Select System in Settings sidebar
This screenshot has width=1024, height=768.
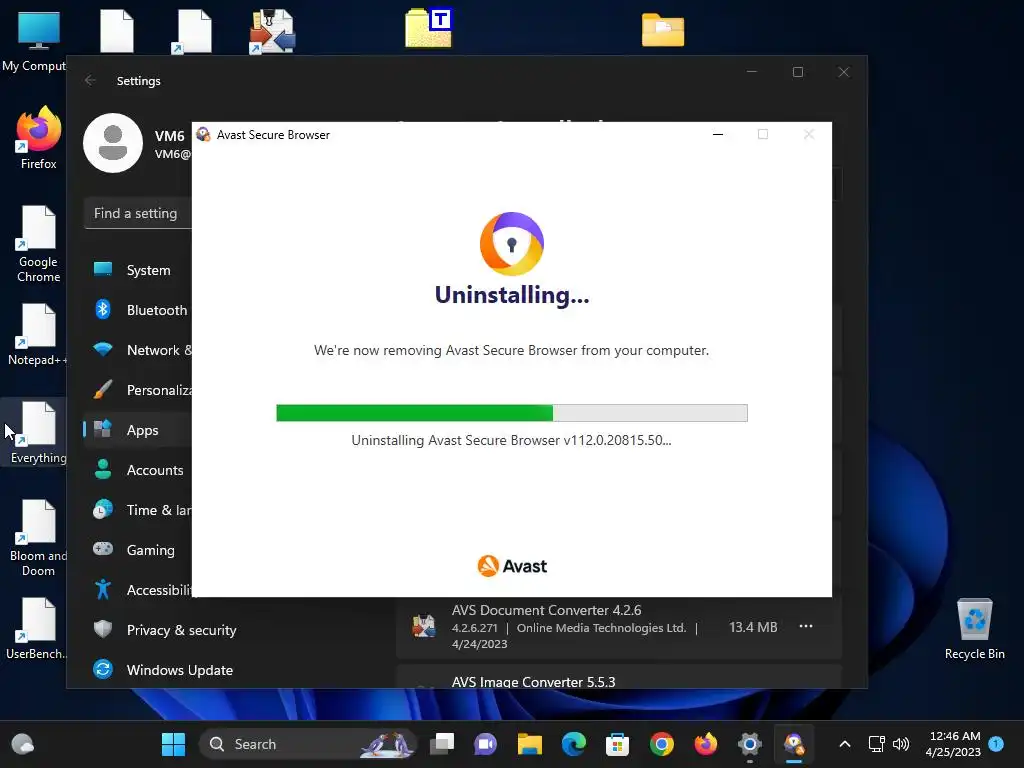point(138,270)
